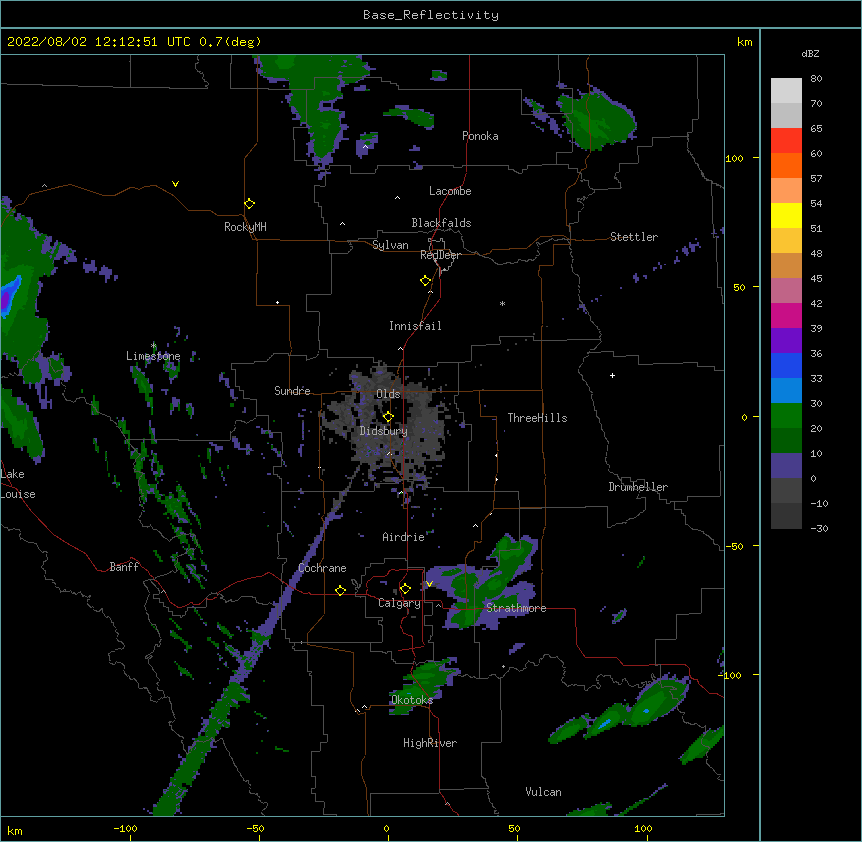Pick the bright yellow 54-51 dBZ swatch
862x842 pixels.
tap(786, 215)
